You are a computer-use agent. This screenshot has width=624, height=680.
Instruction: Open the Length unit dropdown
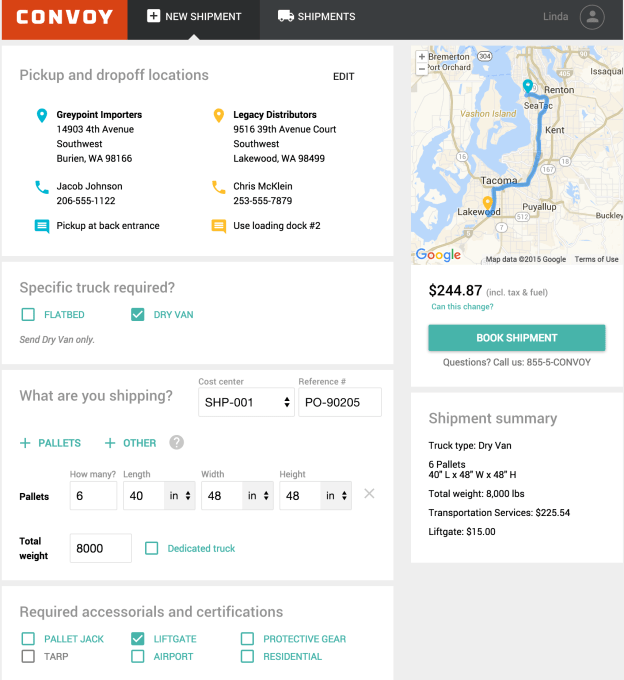click(179, 496)
